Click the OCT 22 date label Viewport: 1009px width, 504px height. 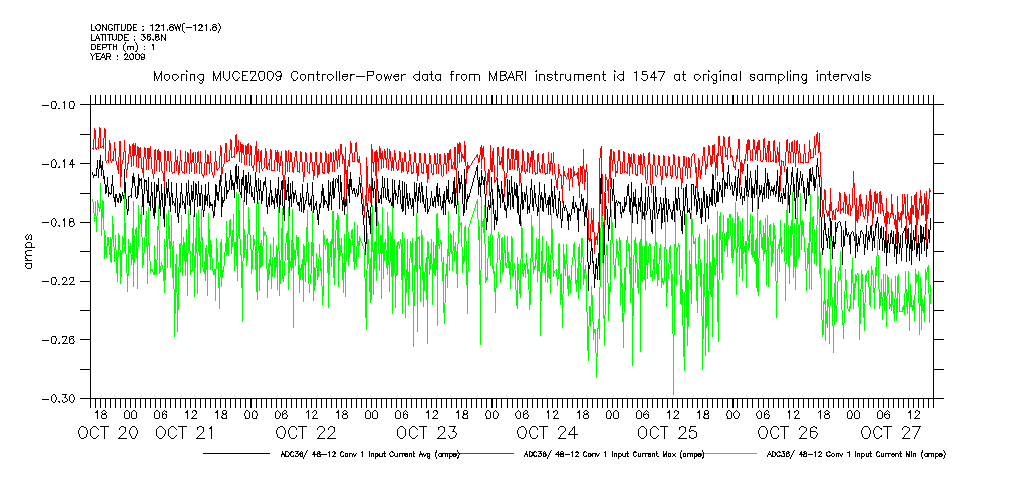(x=306, y=433)
